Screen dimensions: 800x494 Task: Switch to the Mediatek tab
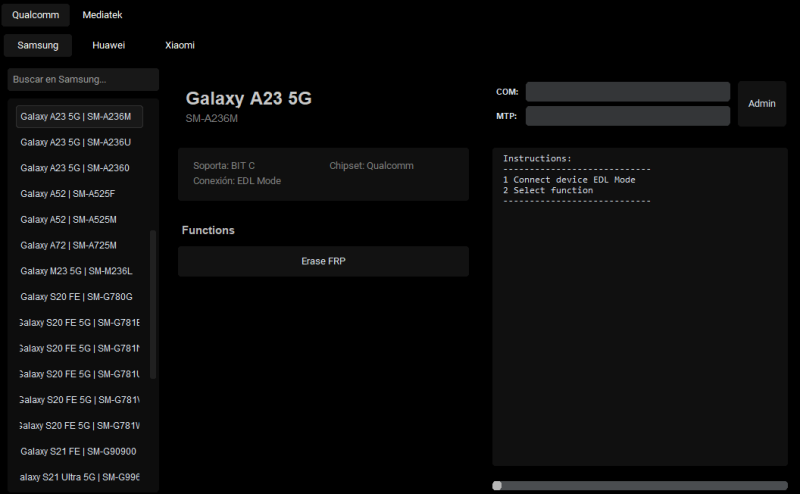[102, 15]
